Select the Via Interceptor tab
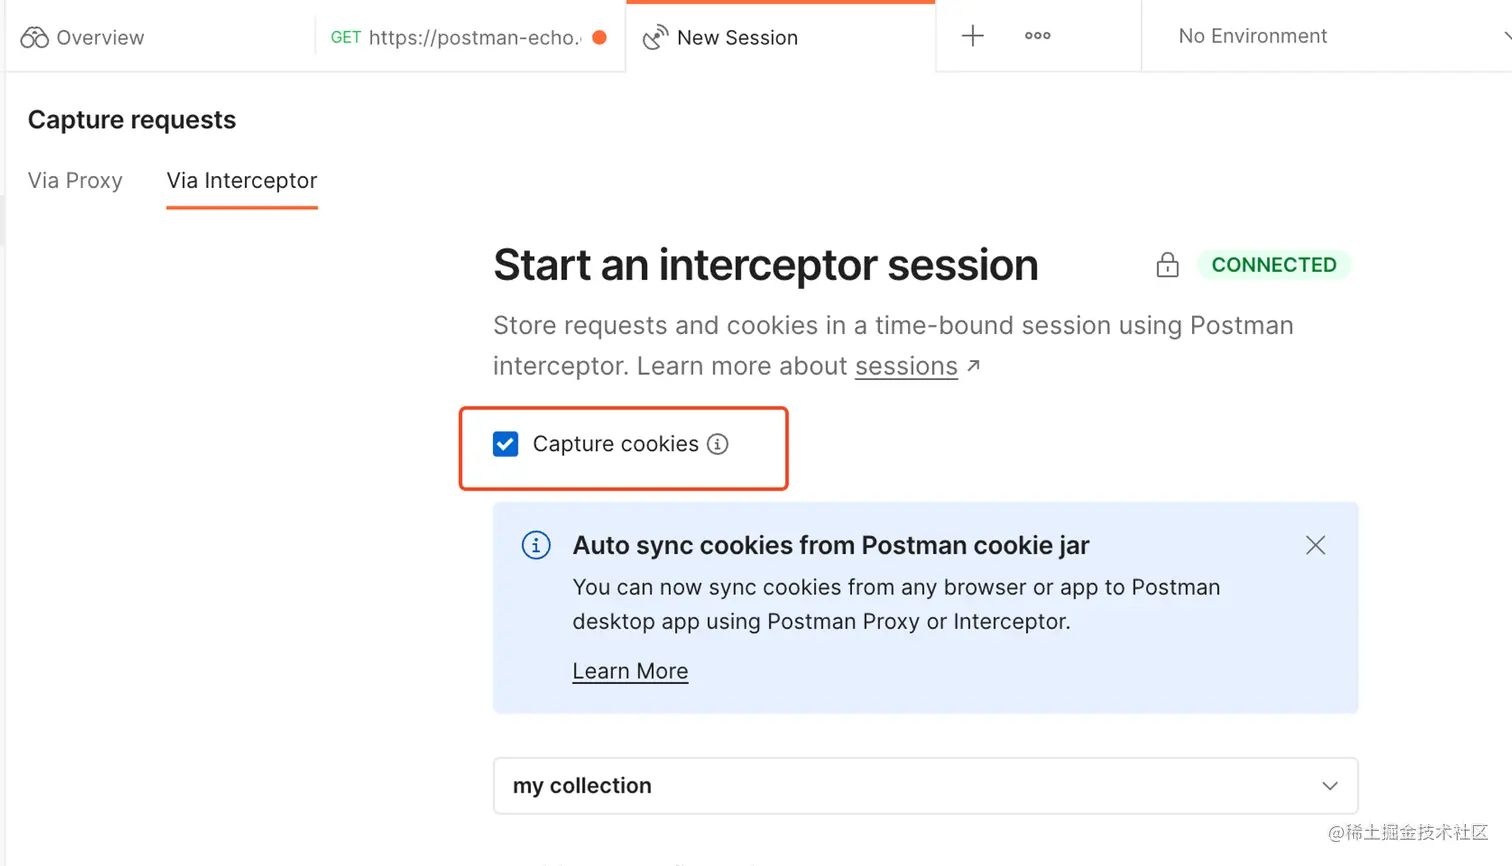 (x=242, y=181)
